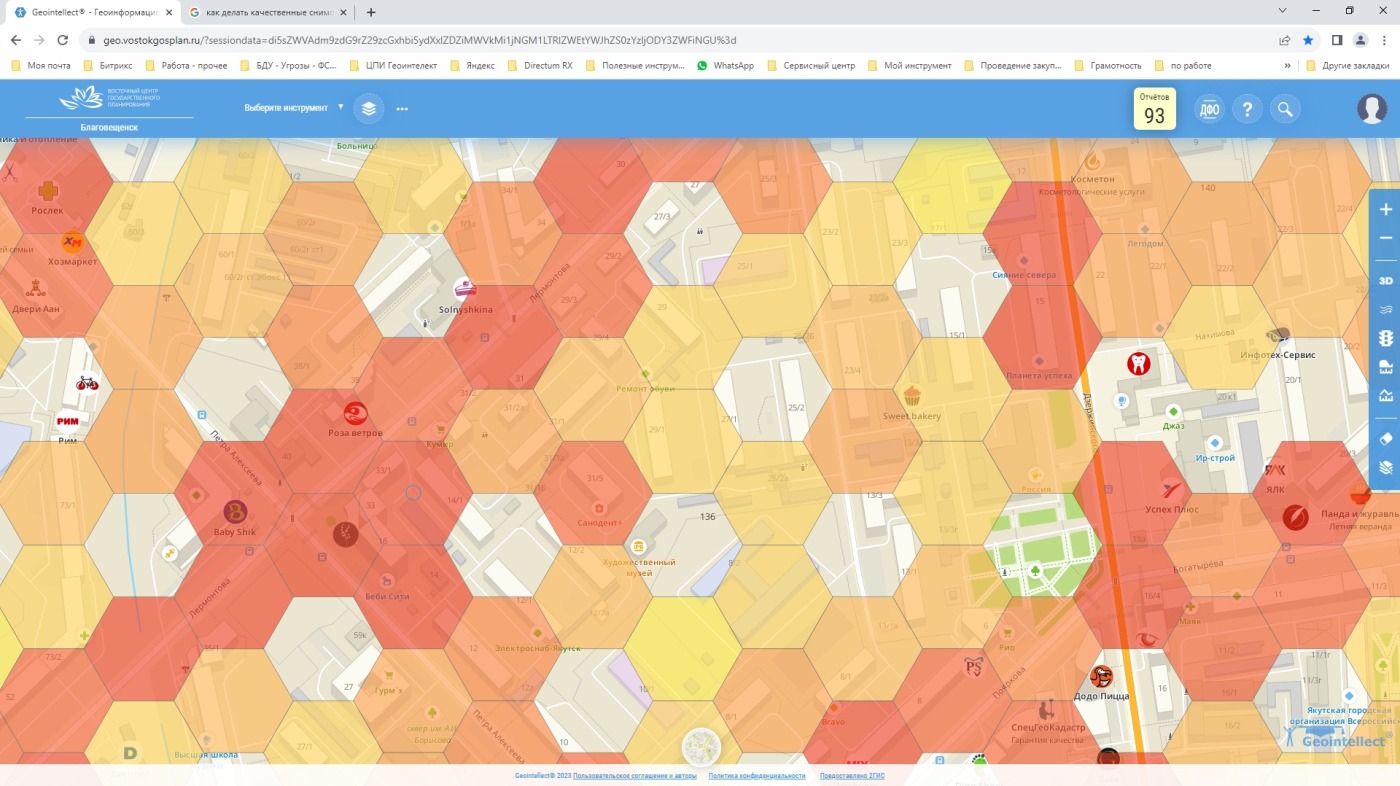Click the Восточный центр logo
Viewport: 1400px width, 786px height.
(109, 97)
